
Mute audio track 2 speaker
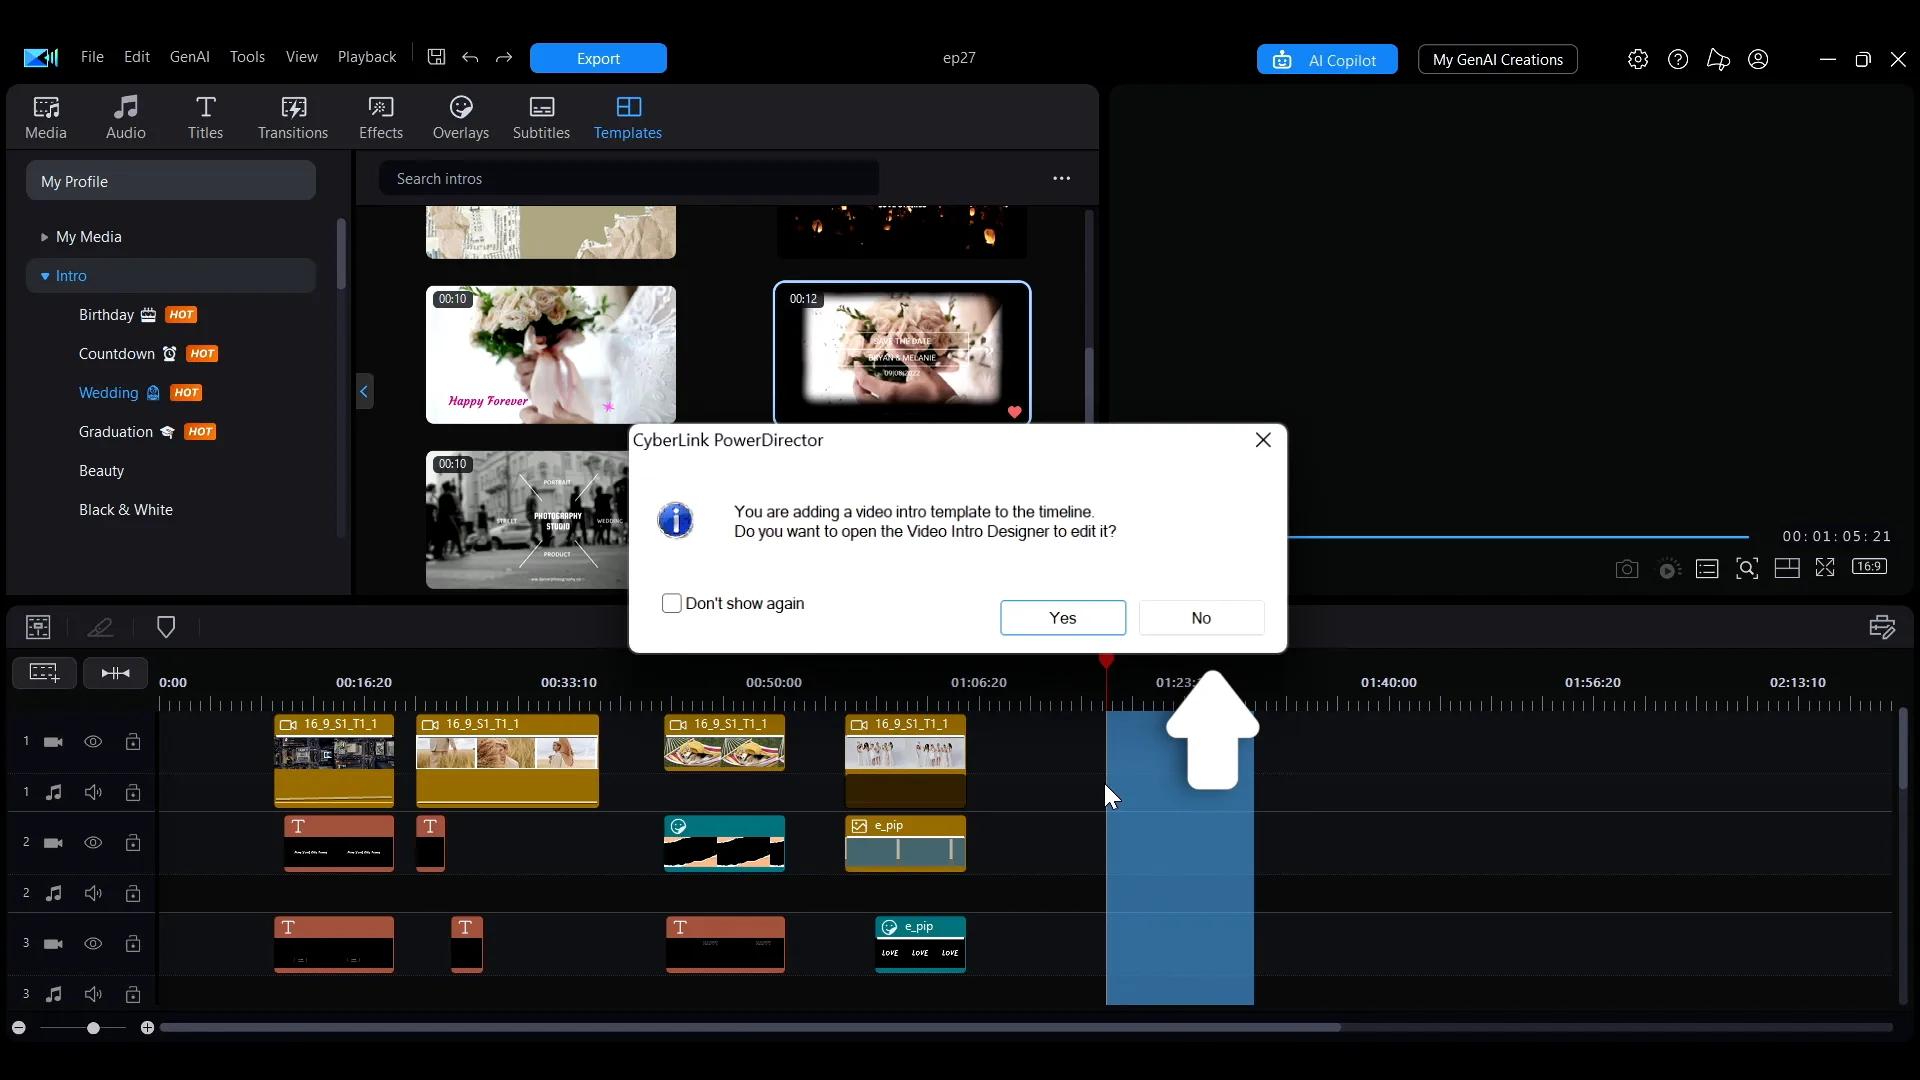[93, 893]
